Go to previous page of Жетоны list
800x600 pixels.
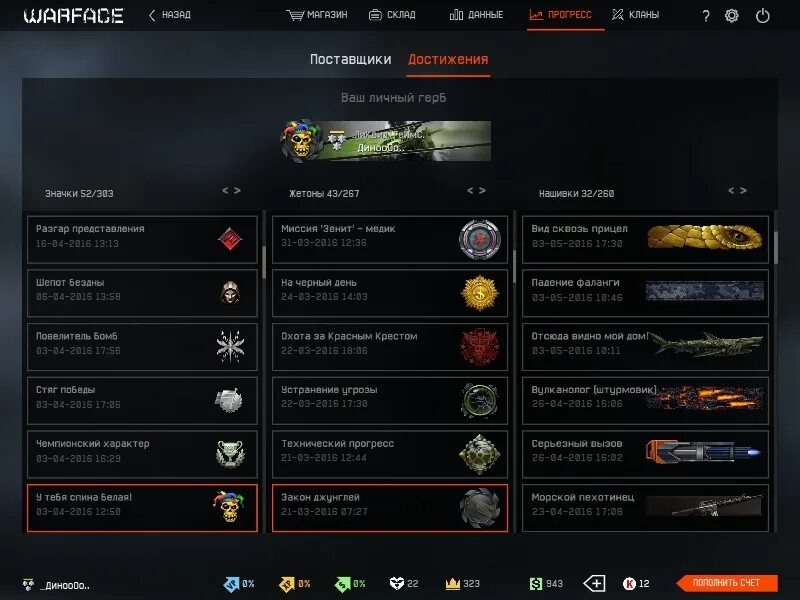coord(470,190)
